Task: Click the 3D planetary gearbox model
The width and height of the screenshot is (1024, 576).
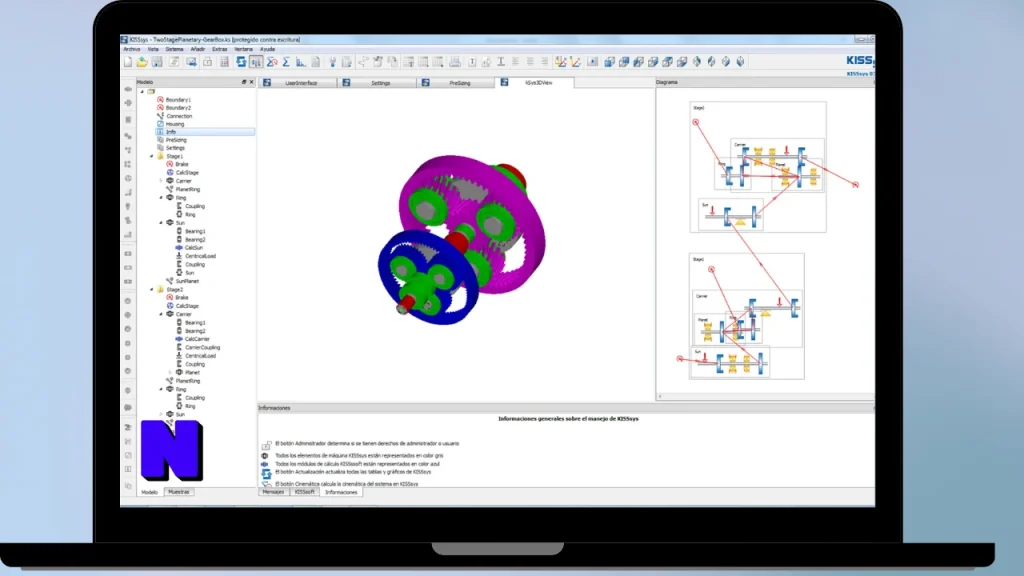Action: point(462,240)
